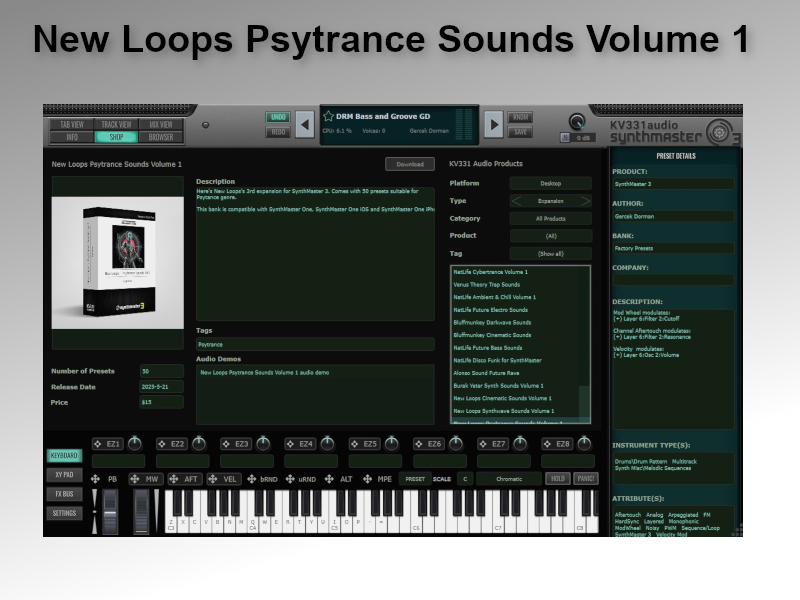
Task: Click the EZ2 drag-source icon
Action: pyautogui.click(x=162, y=444)
